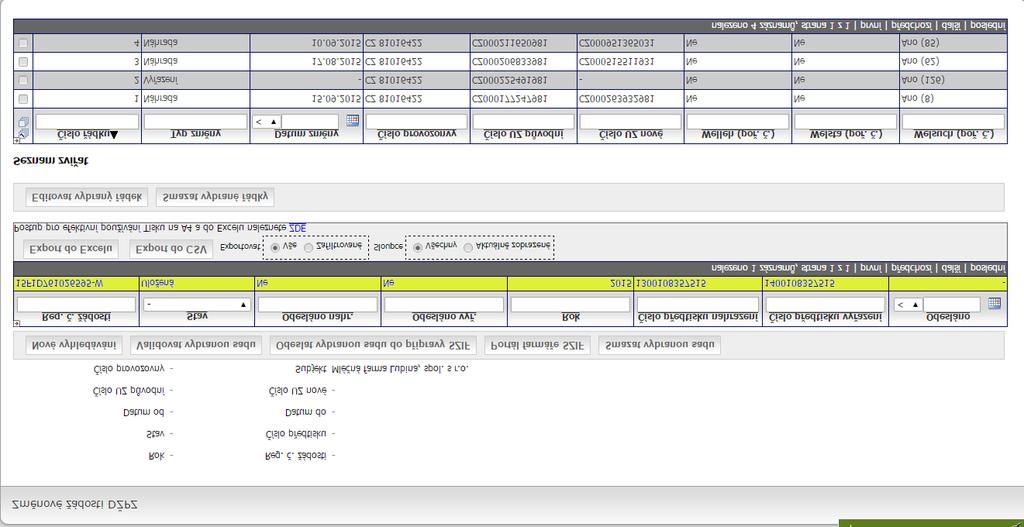Tick checkbox for row 4 Náhrada
The height and width of the screenshot is (527, 1024).
(x=24, y=43)
